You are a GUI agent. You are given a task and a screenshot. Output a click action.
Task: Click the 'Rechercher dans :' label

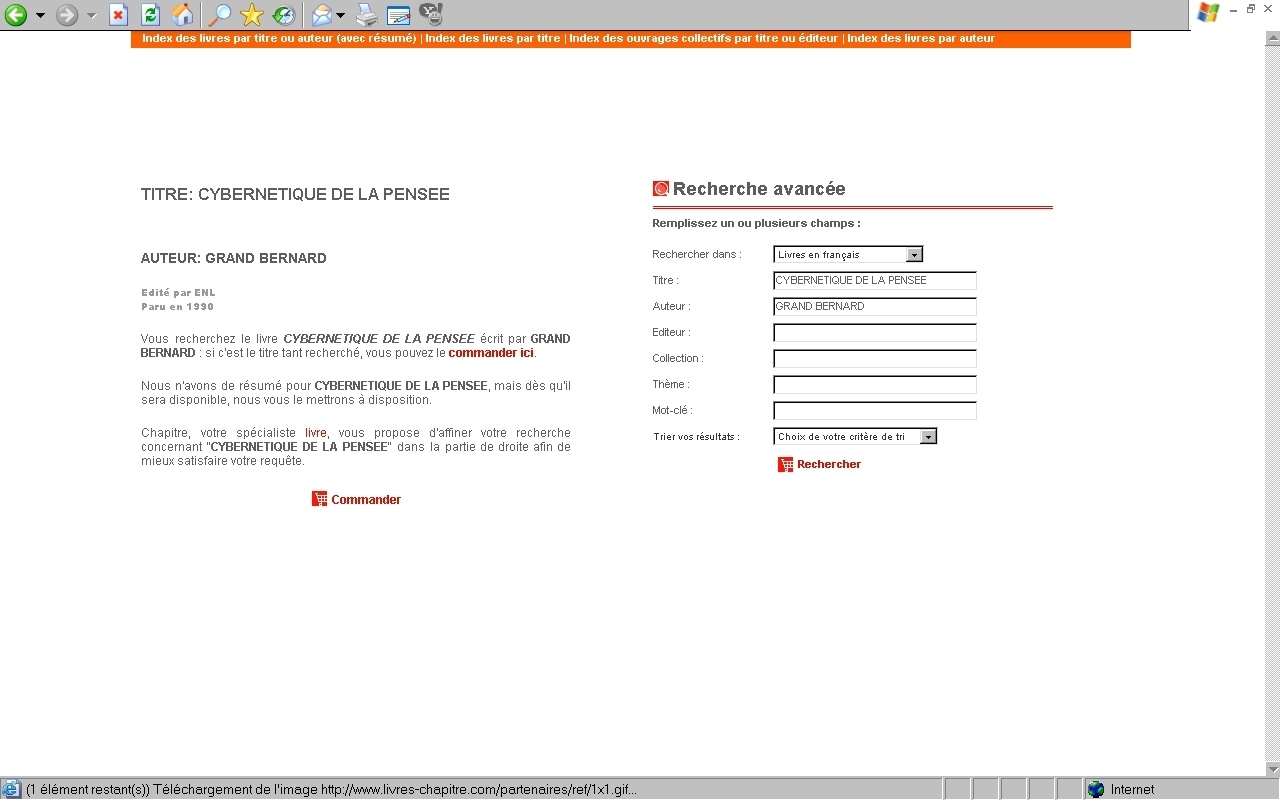pos(697,255)
